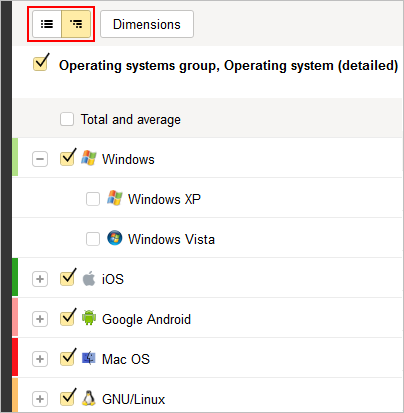Click the GNU/Linux row label
Viewport: 404px width, 413px height.
133,399
